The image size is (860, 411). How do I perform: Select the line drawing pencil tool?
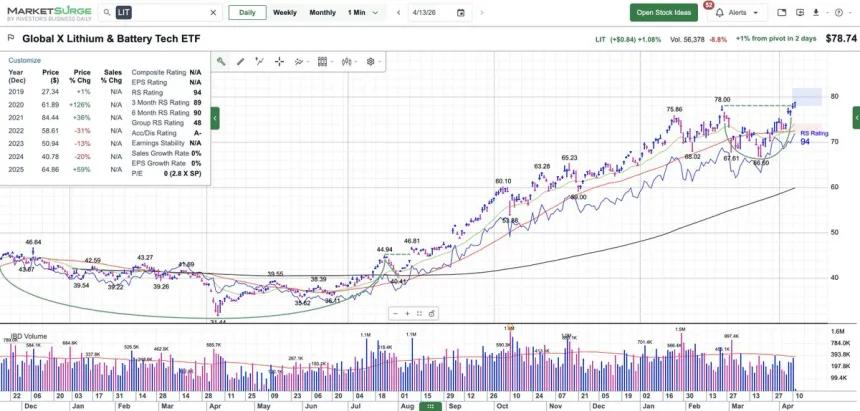[x=240, y=61]
